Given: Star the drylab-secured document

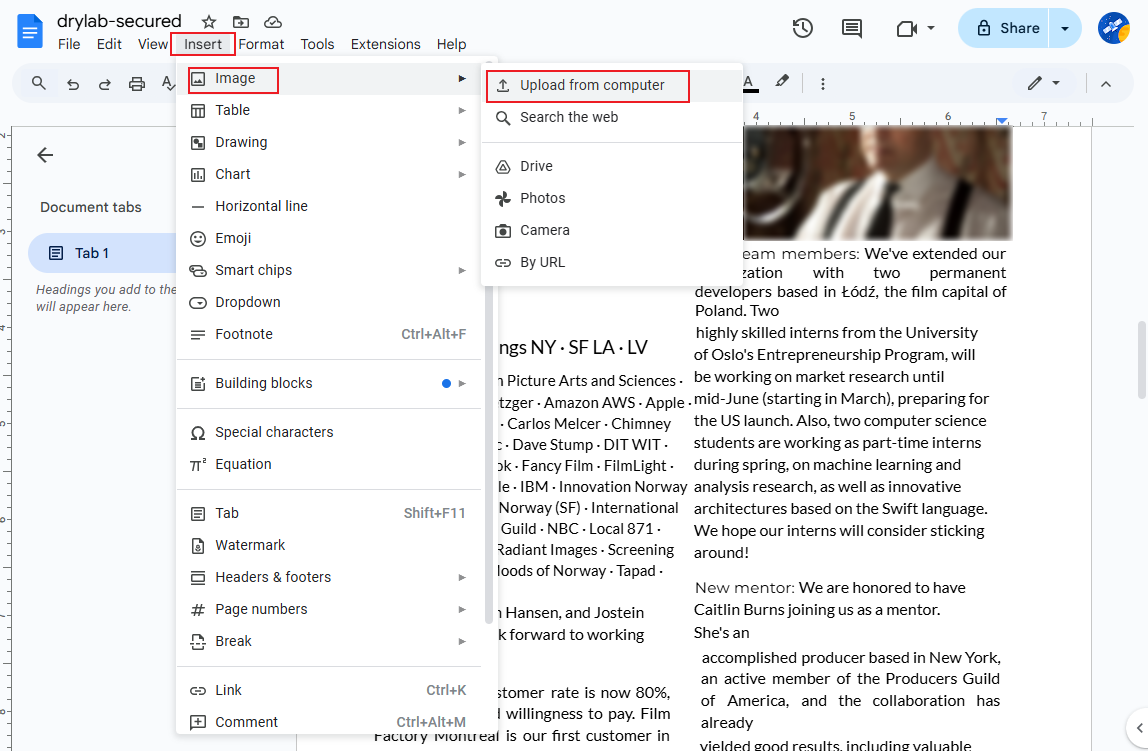Looking at the screenshot, I should pyautogui.click(x=209, y=22).
